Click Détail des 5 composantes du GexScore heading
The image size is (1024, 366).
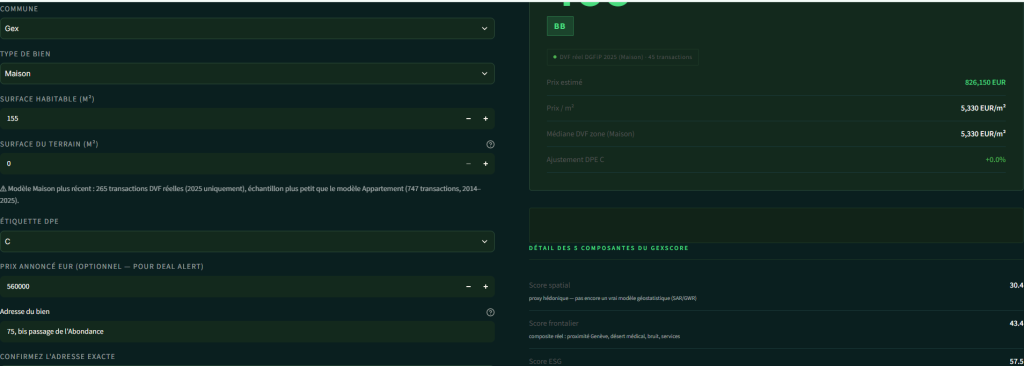[609, 248]
